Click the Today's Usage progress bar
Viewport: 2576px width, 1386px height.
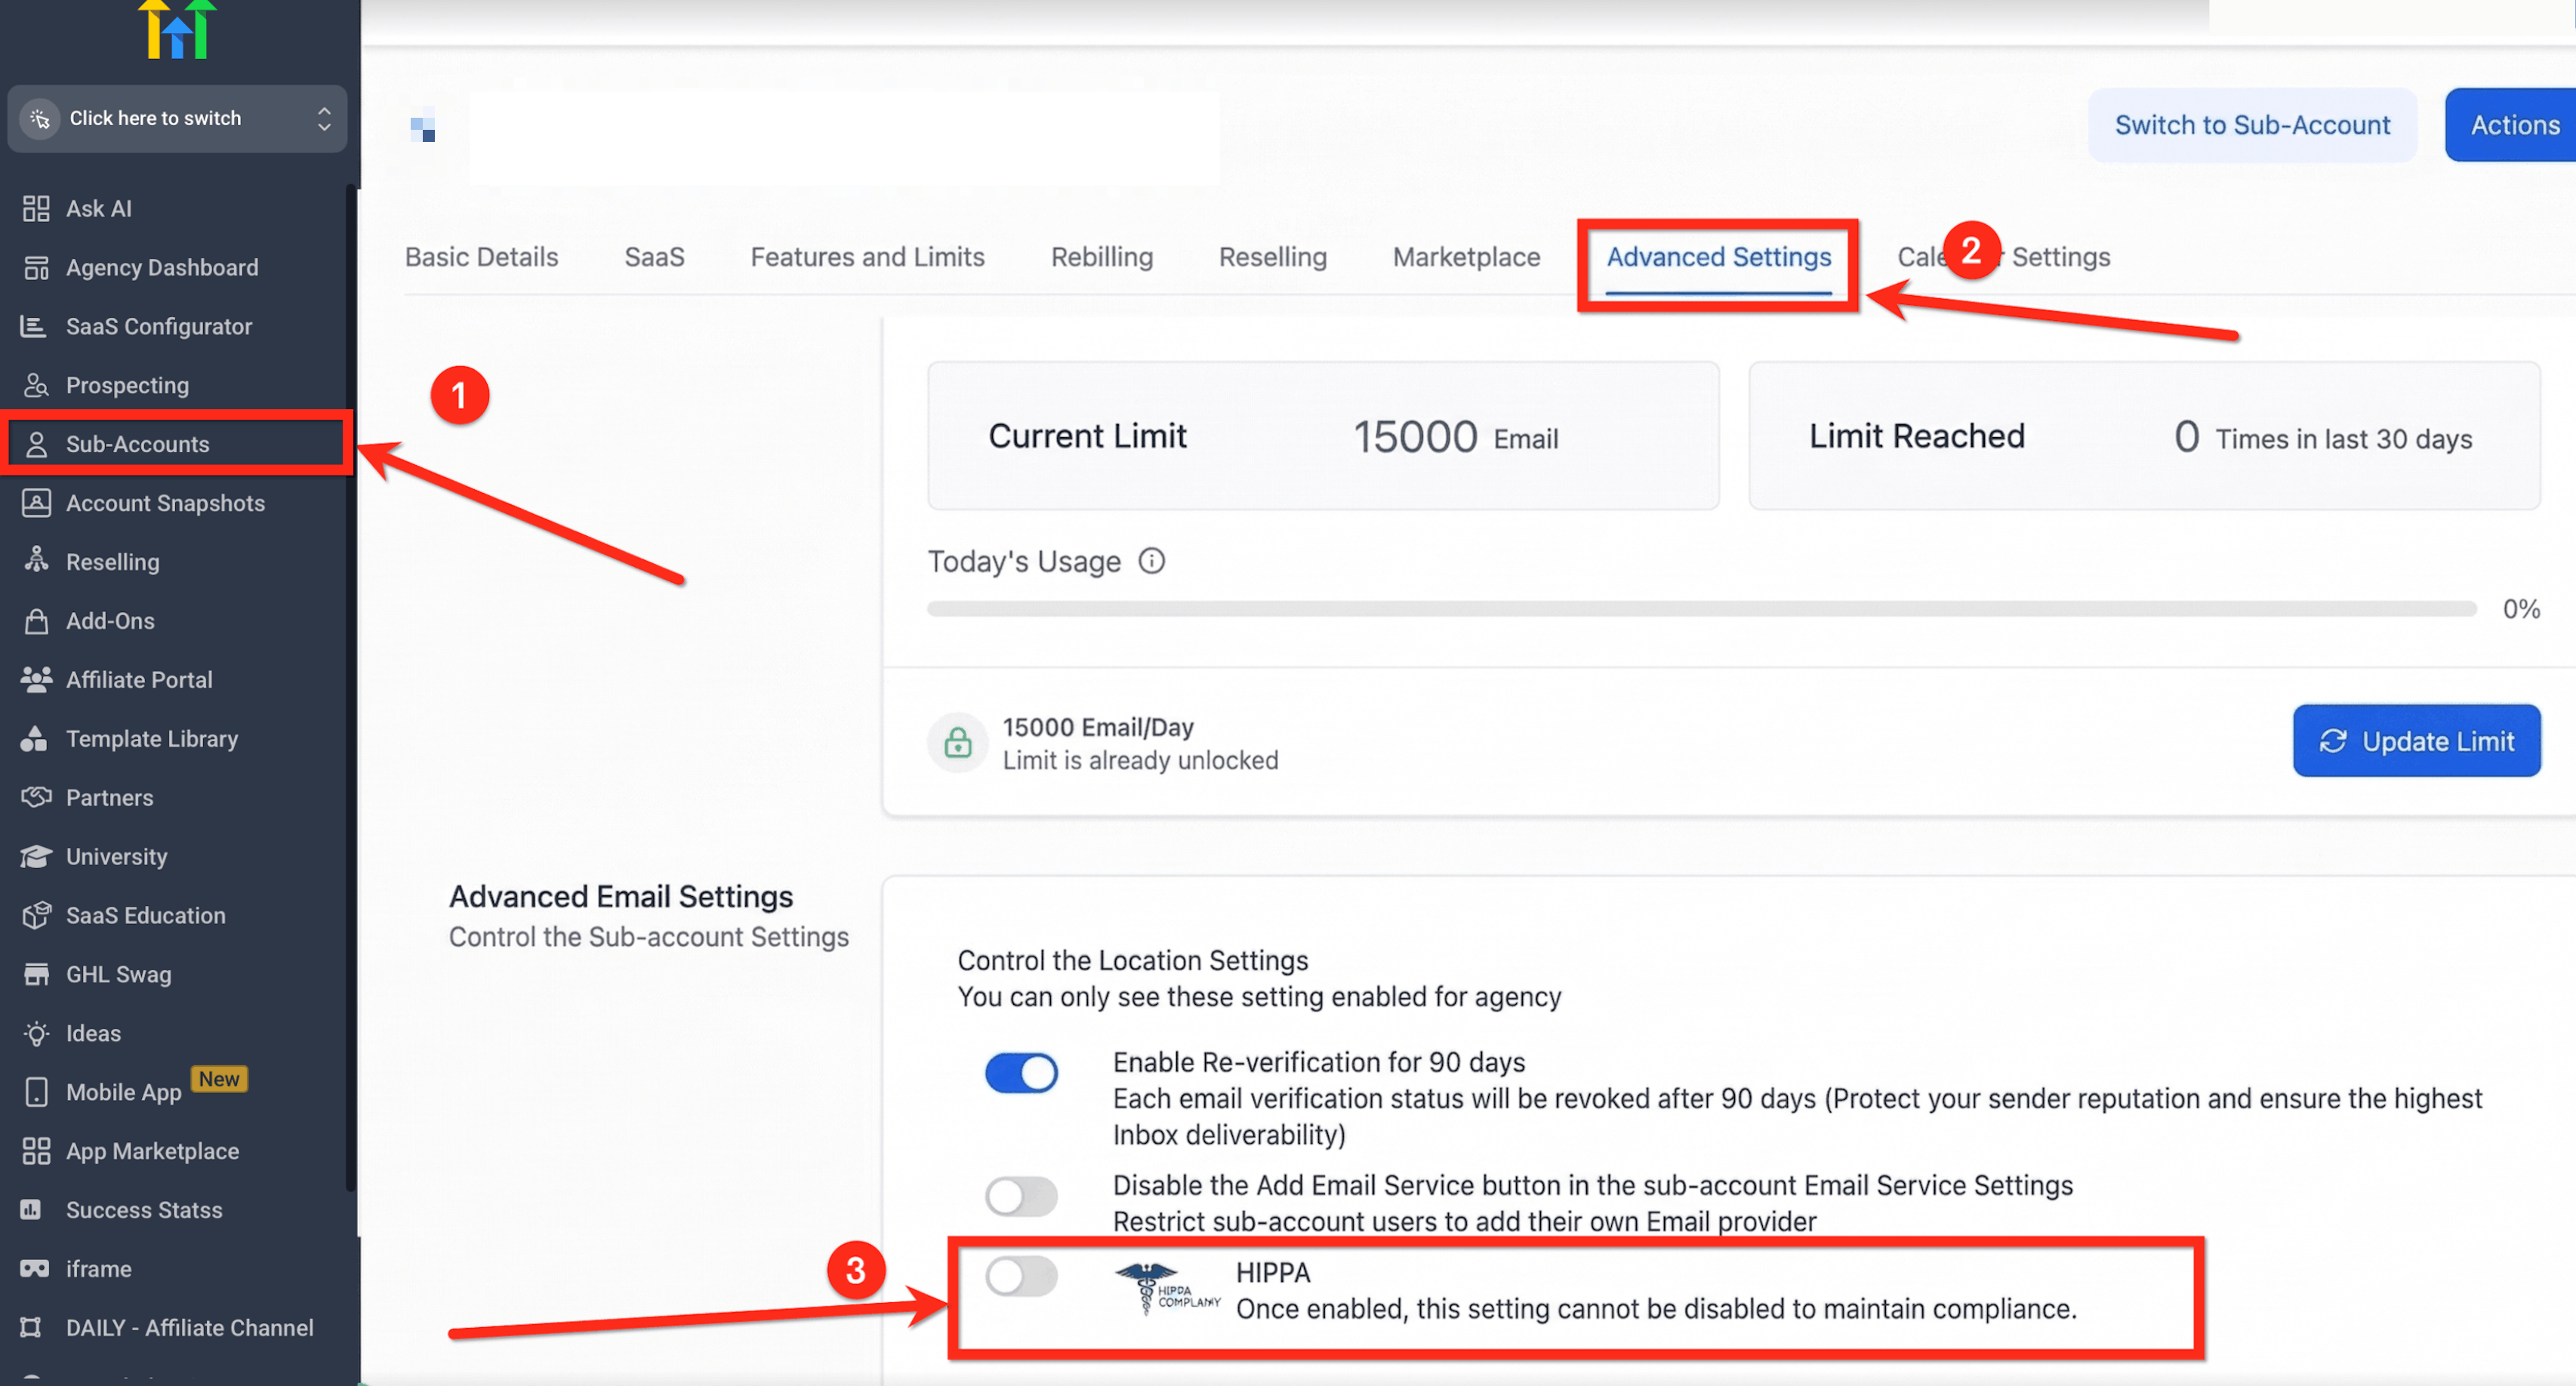1700,609
